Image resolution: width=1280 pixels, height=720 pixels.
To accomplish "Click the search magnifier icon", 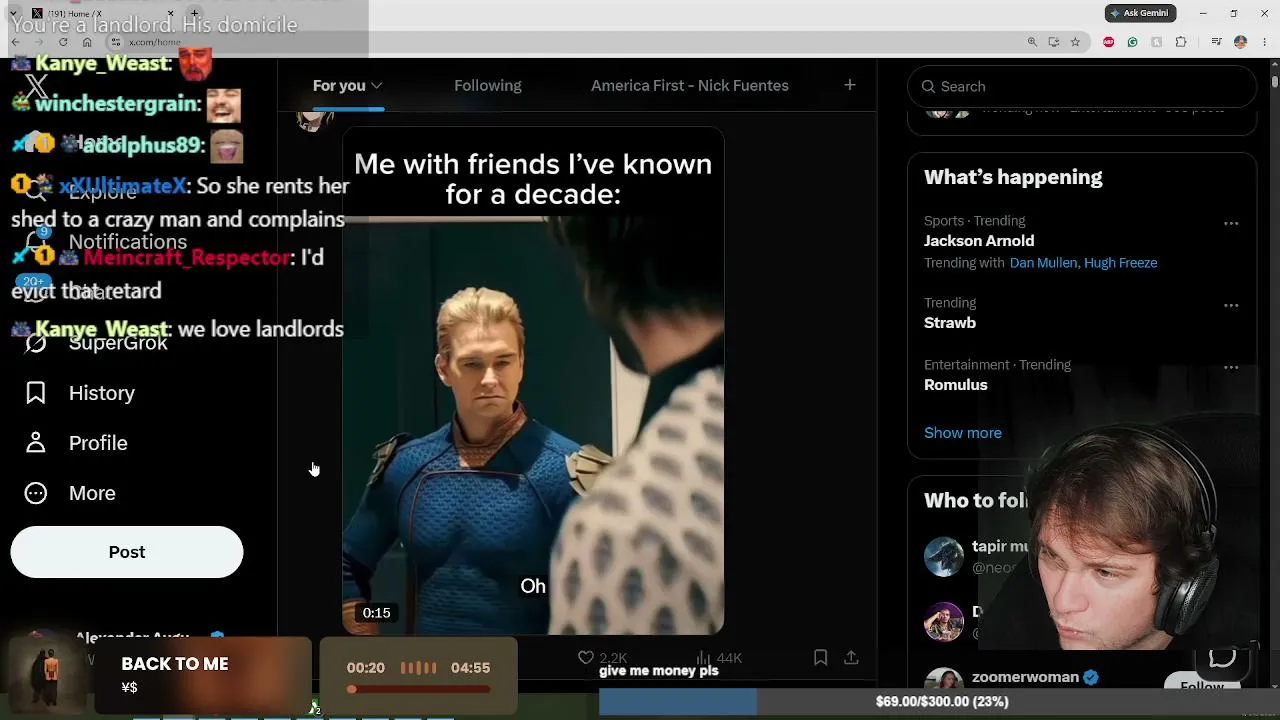I will click(x=928, y=87).
